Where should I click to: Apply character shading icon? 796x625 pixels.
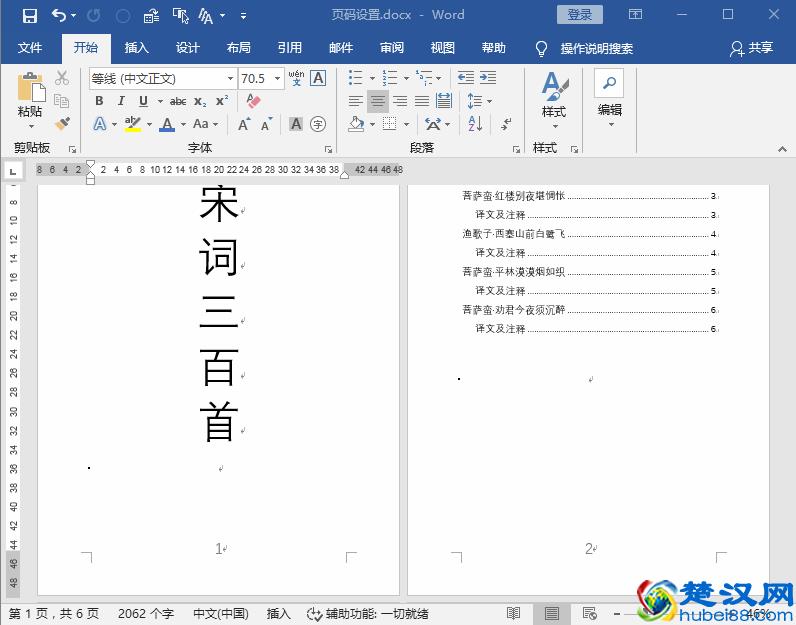pyautogui.click(x=295, y=124)
